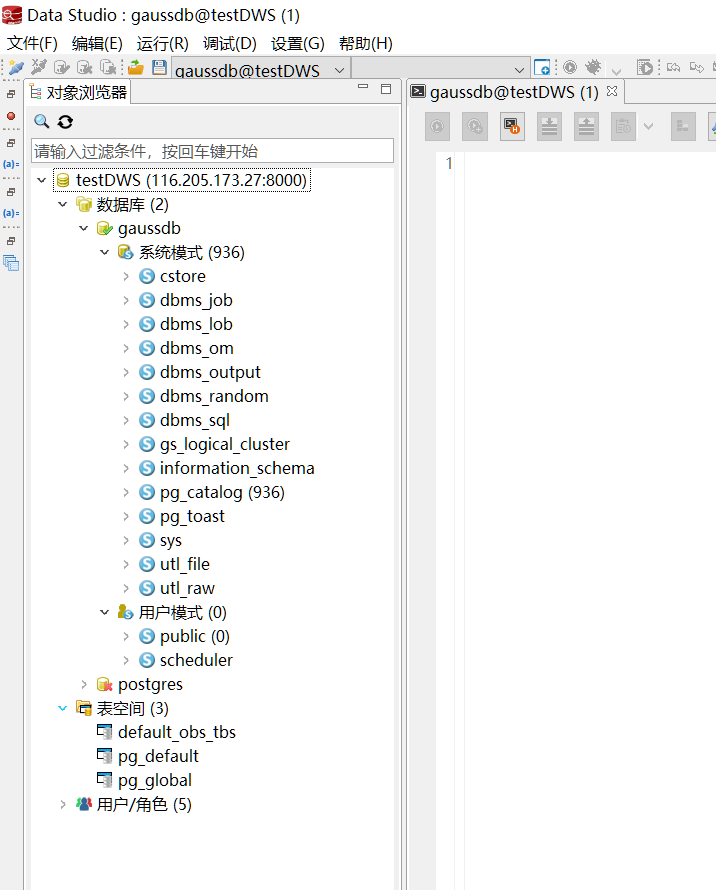Select the pg_toast schema
Image resolution: width=716 pixels, height=890 pixels.
(x=192, y=516)
